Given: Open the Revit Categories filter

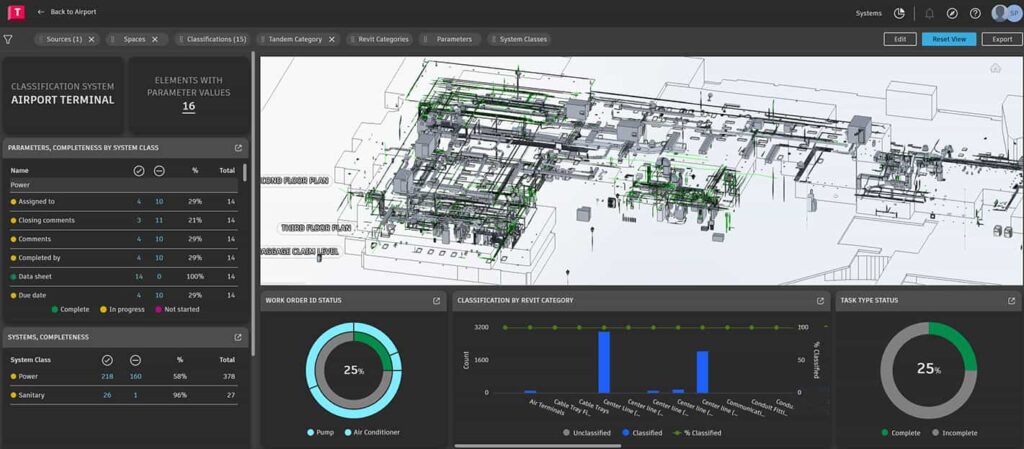Looking at the screenshot, I should pyautogui.click(x=380, y=39).
